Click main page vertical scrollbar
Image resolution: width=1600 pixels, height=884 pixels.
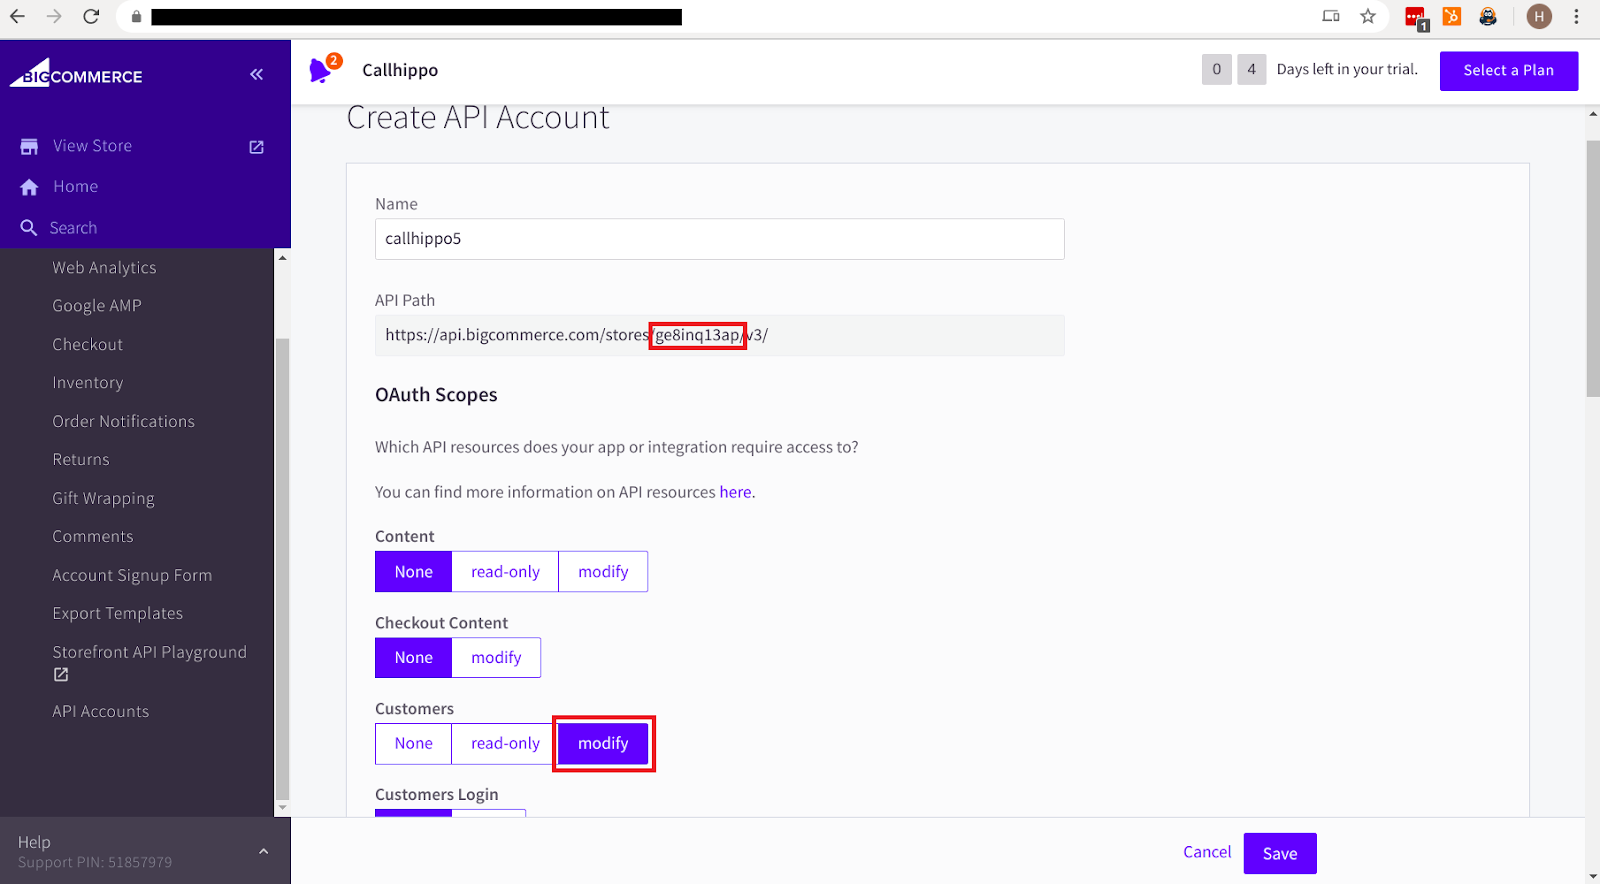coord(1592,268)
